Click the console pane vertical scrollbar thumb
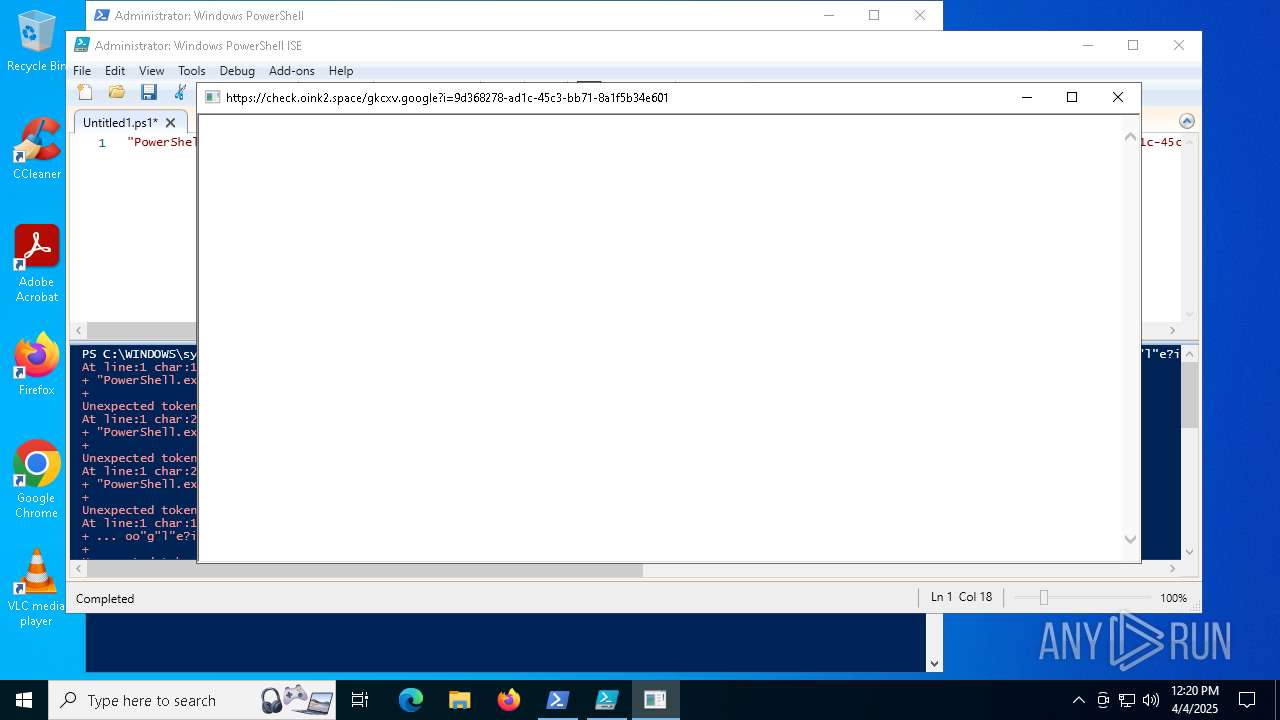The width and height of the screenshot is (1280, 720). [1190, 395]
